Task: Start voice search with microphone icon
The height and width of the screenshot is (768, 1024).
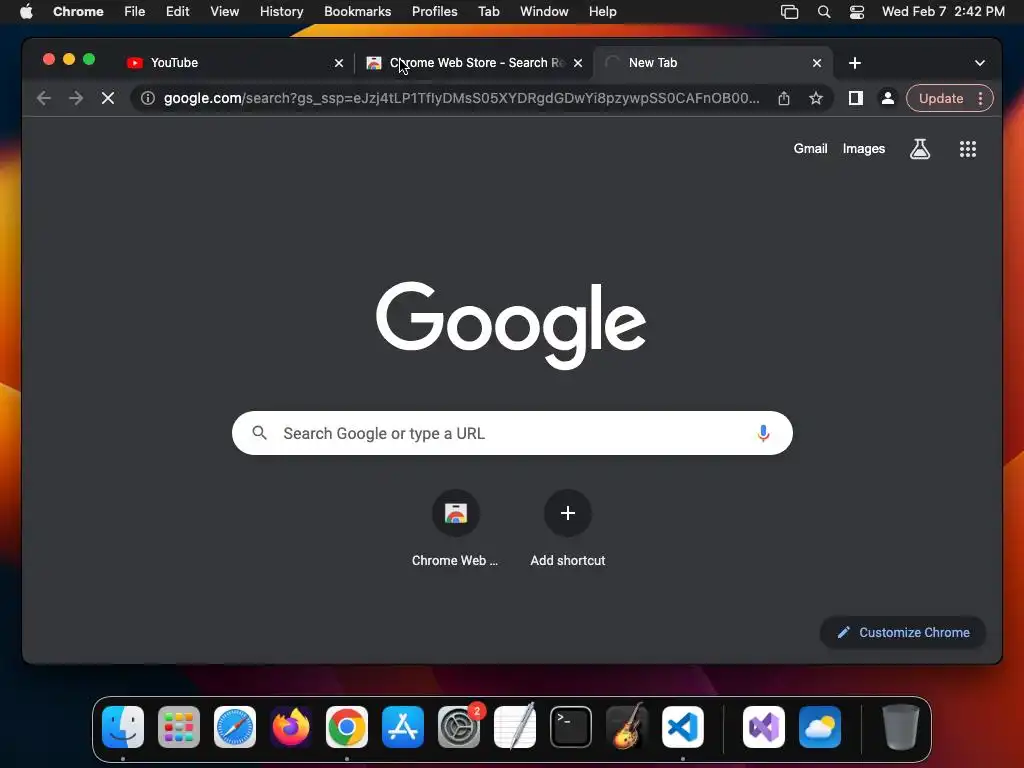Action: (763, 433)
